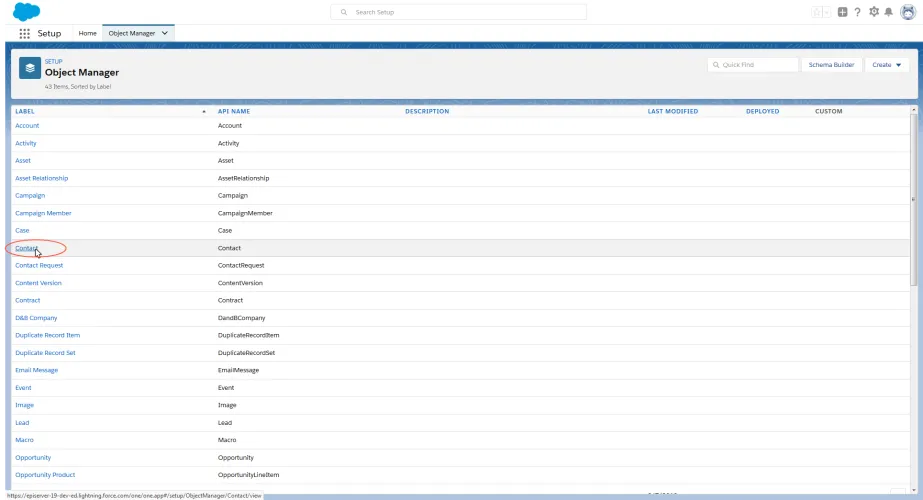923x500 pixels.
Task: Open the global actions plus icon
Action: 842,12
